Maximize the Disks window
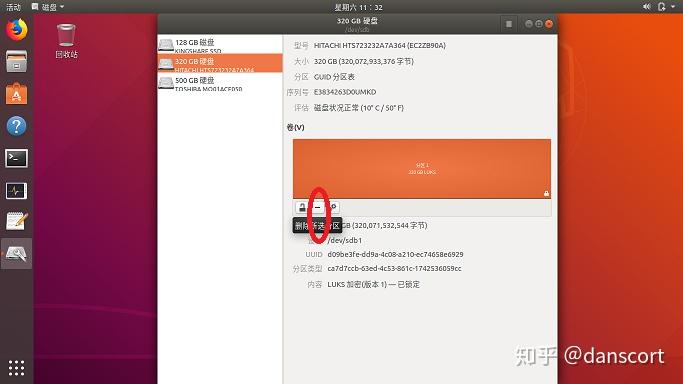This screenshot has width=683, height=384. point(539,24)
